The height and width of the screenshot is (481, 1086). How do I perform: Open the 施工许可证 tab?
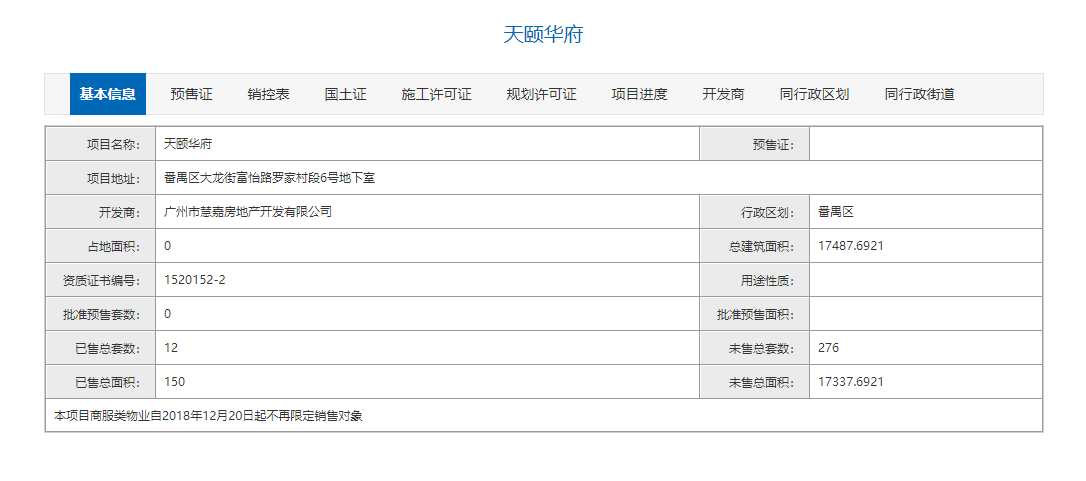tap(436, 94)
